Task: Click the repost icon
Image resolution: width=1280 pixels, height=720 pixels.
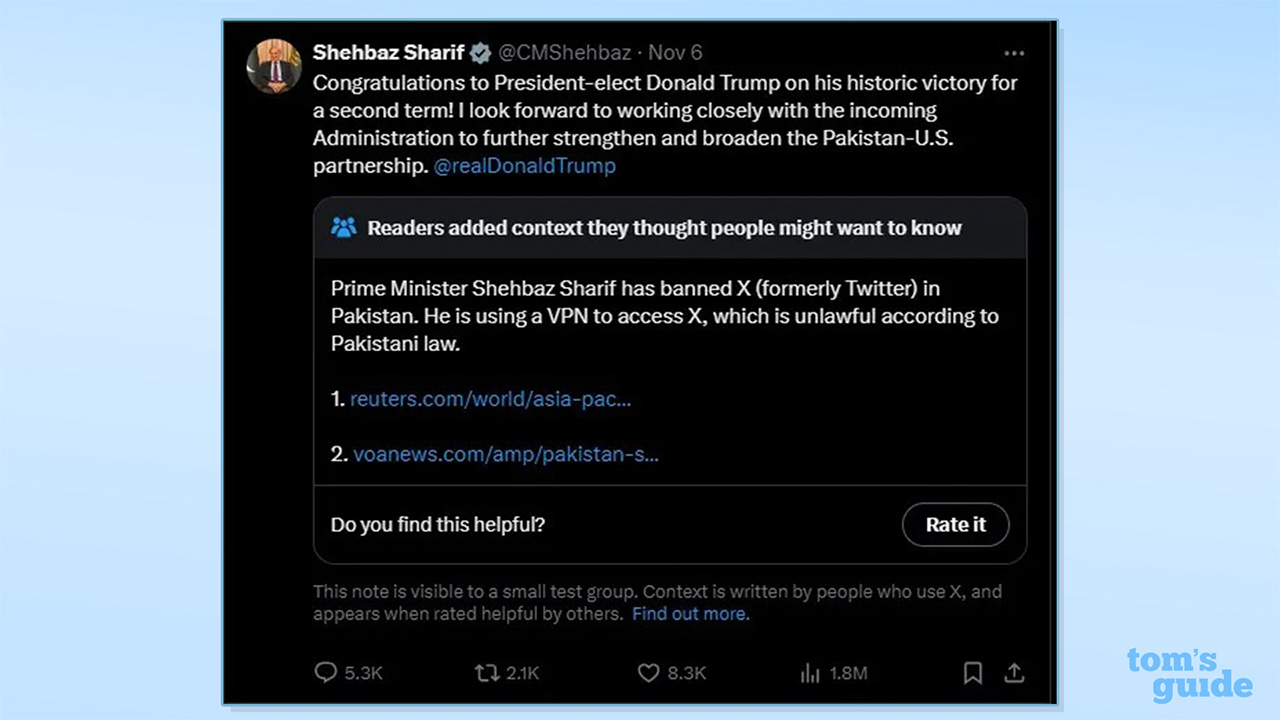Action: coord(487,673)
